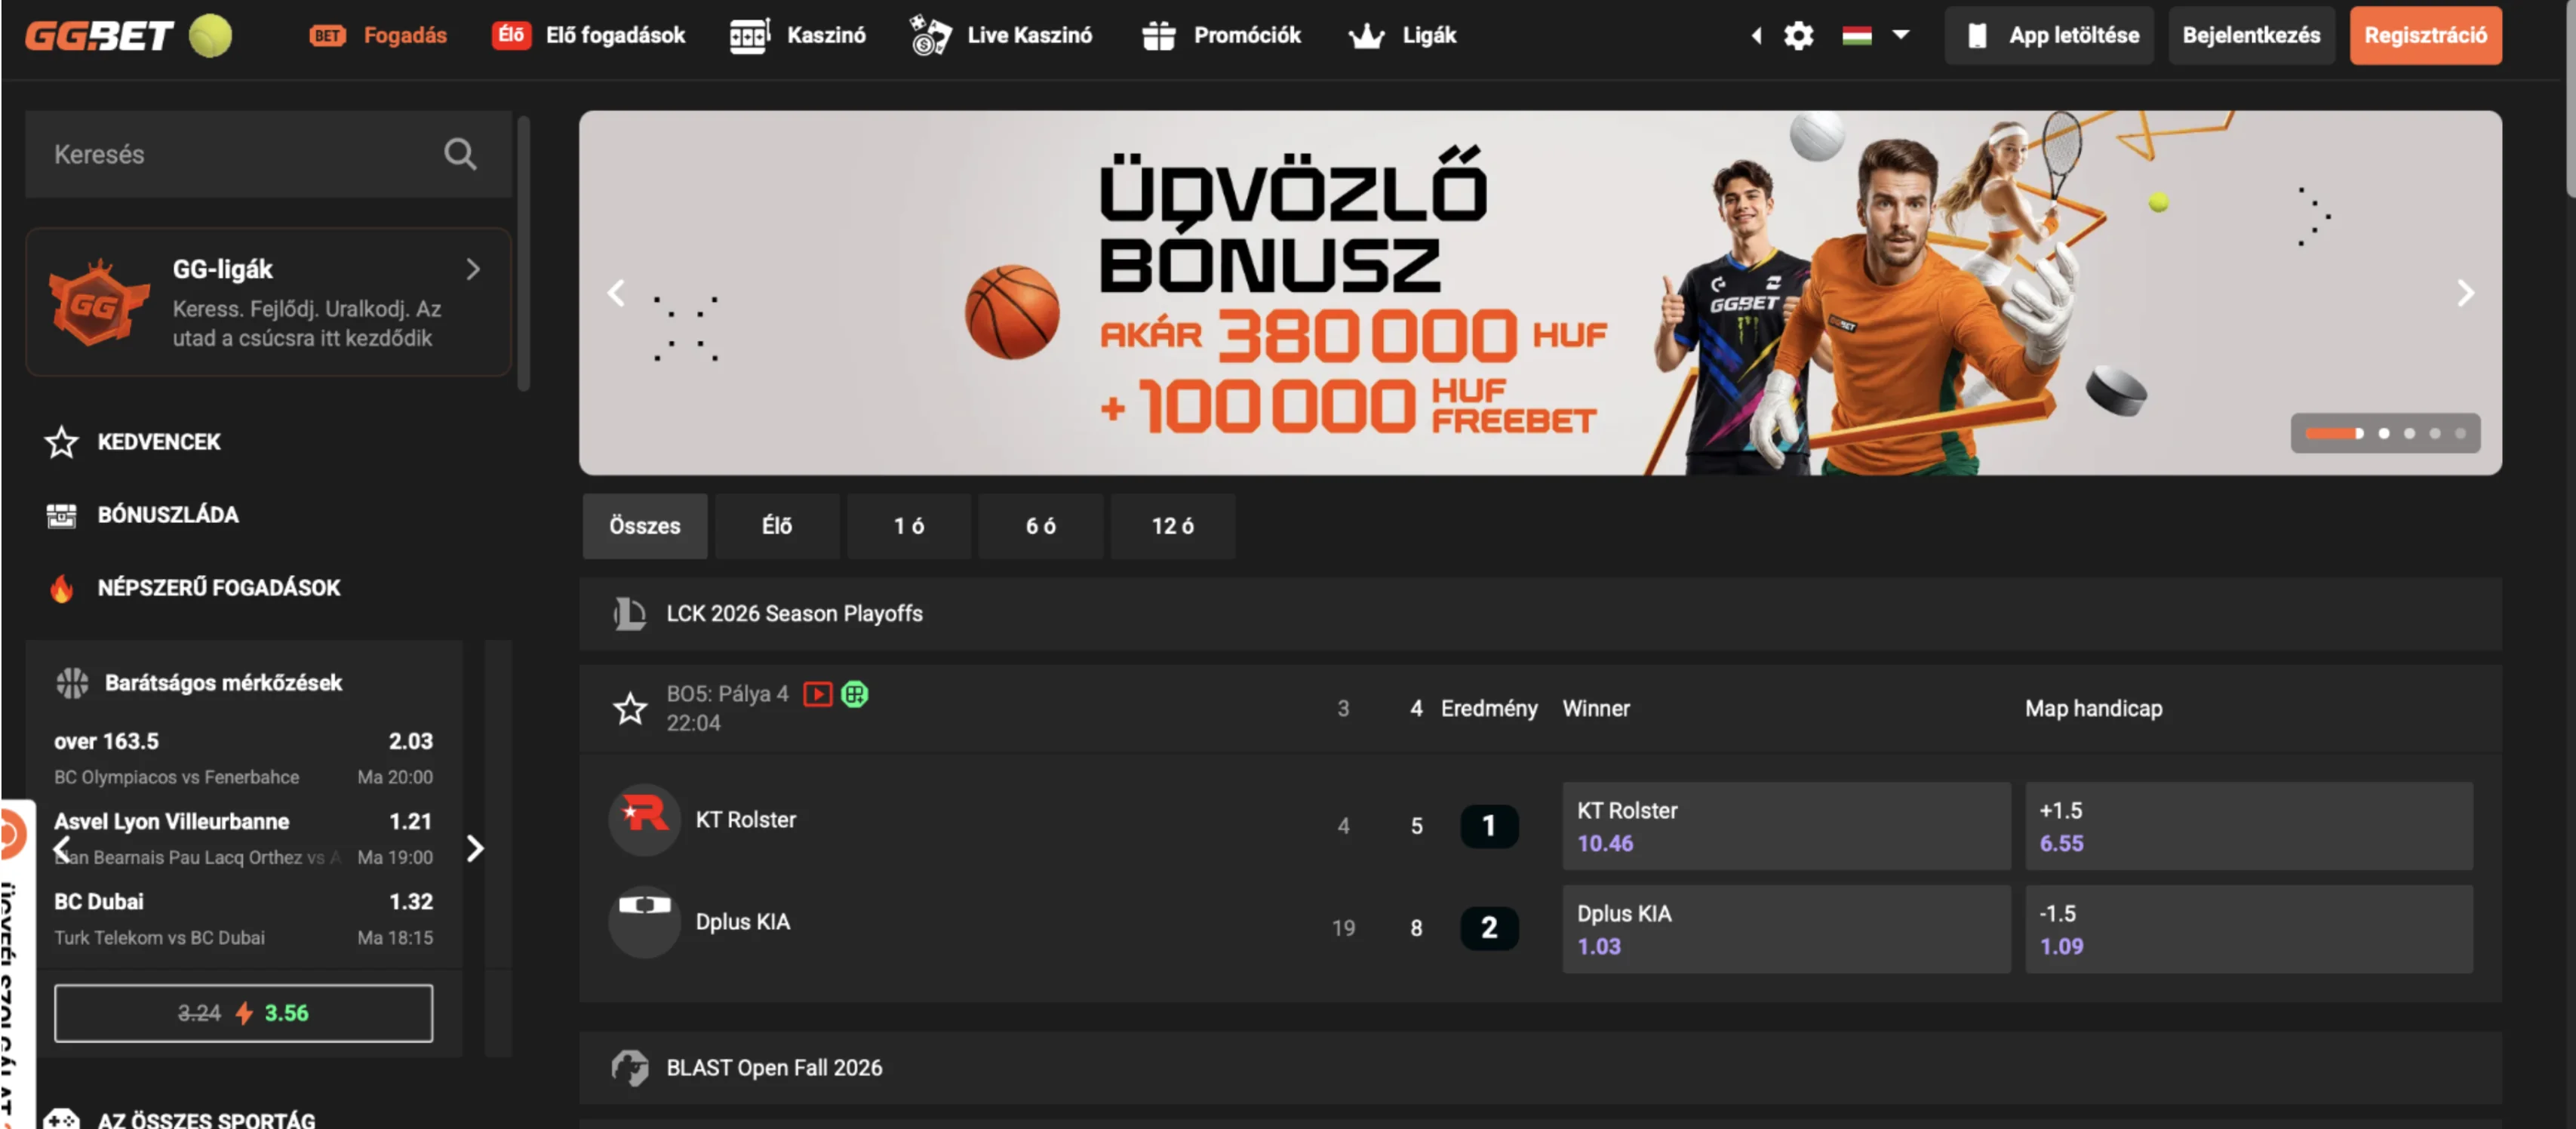This screenshot has height=1129, width=2576.
Task: Select the 12 ó time filter
Action: point(1173,526)
